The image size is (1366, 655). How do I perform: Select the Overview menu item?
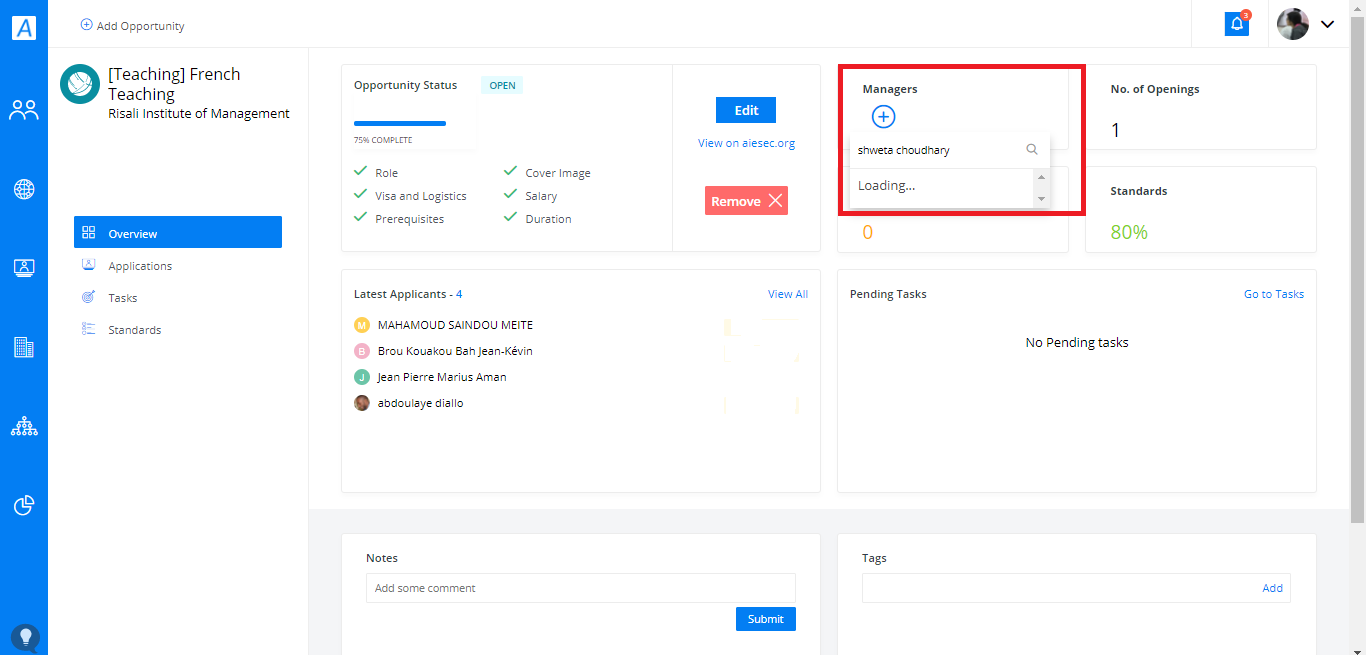pyautogui.click(x=178, y=233)
